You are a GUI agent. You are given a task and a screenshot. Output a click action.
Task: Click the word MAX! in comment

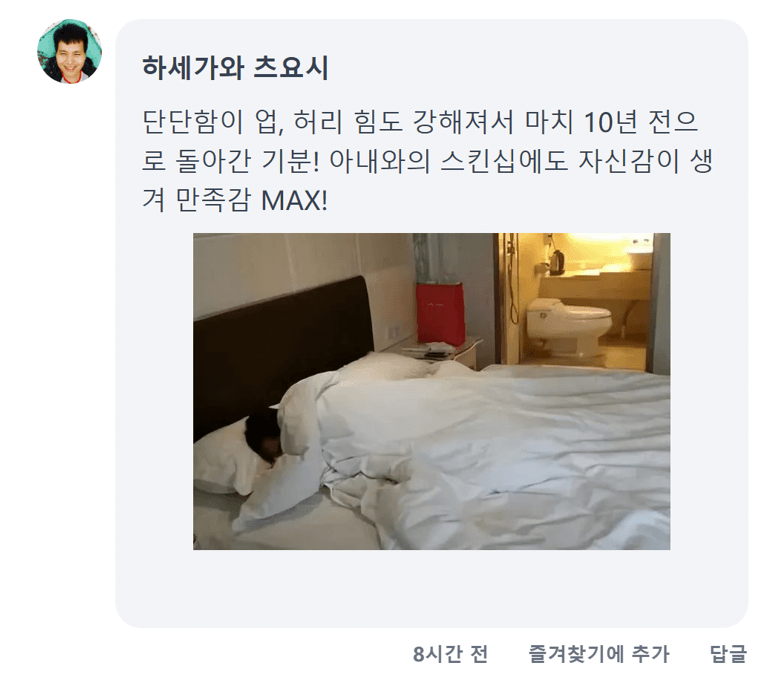294,200
